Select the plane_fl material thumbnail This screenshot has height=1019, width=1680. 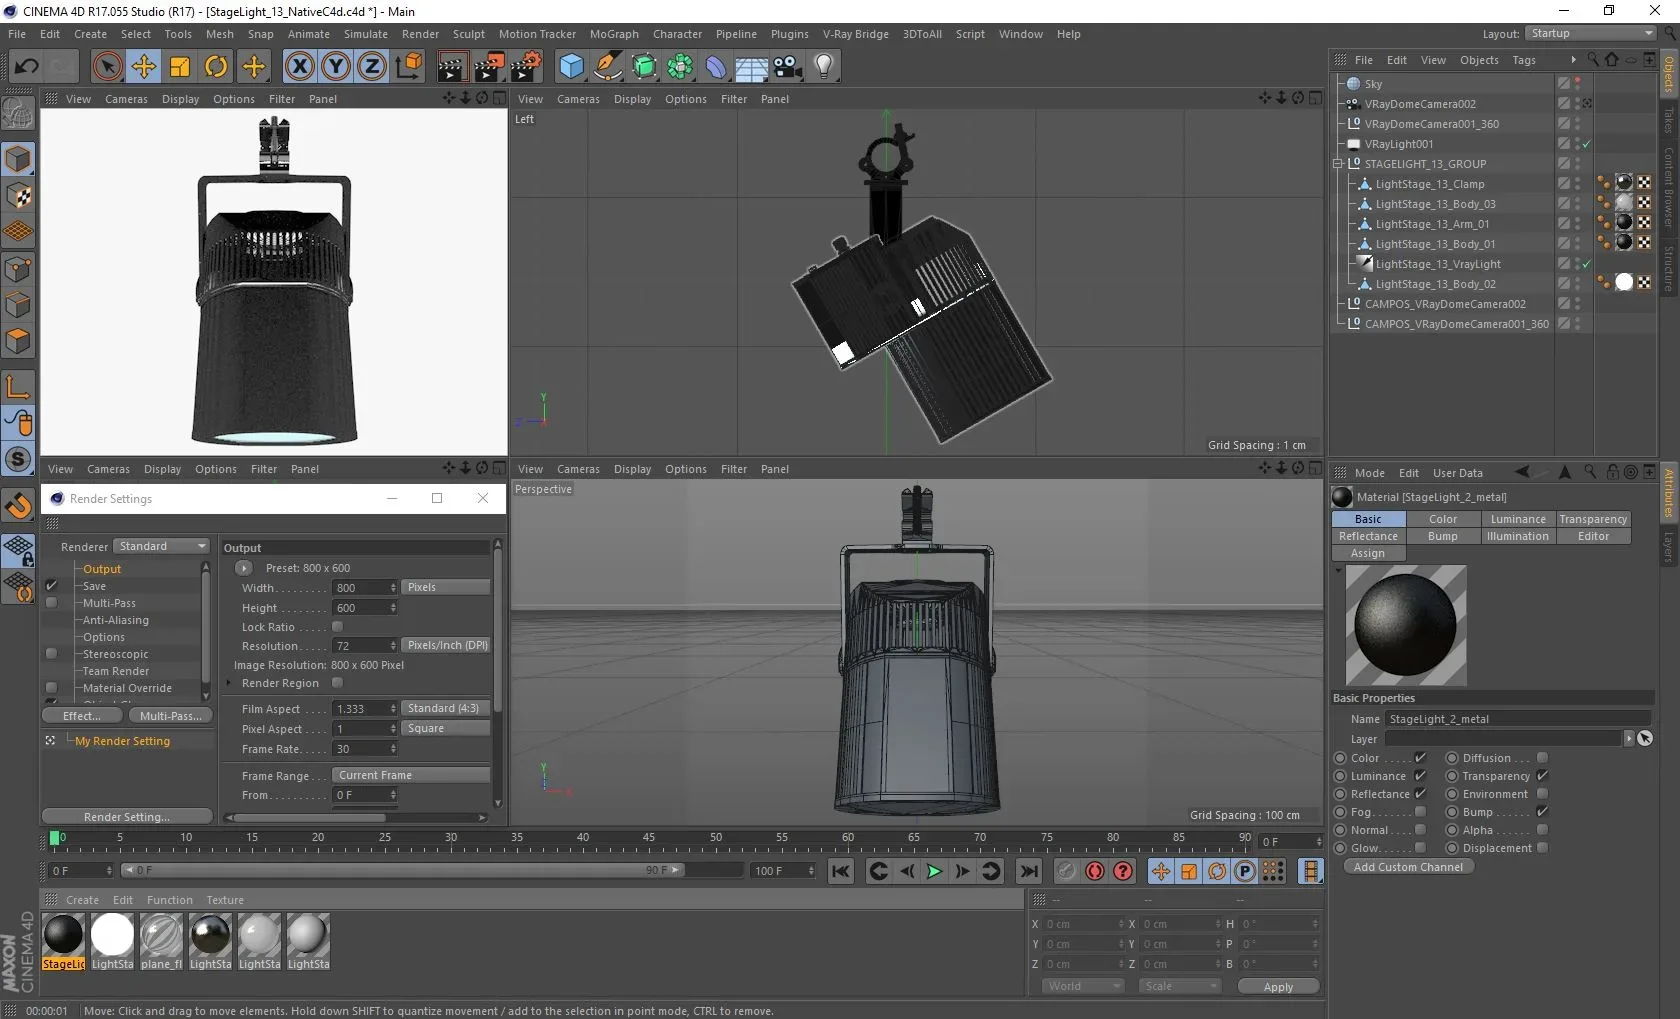point(161,942)
